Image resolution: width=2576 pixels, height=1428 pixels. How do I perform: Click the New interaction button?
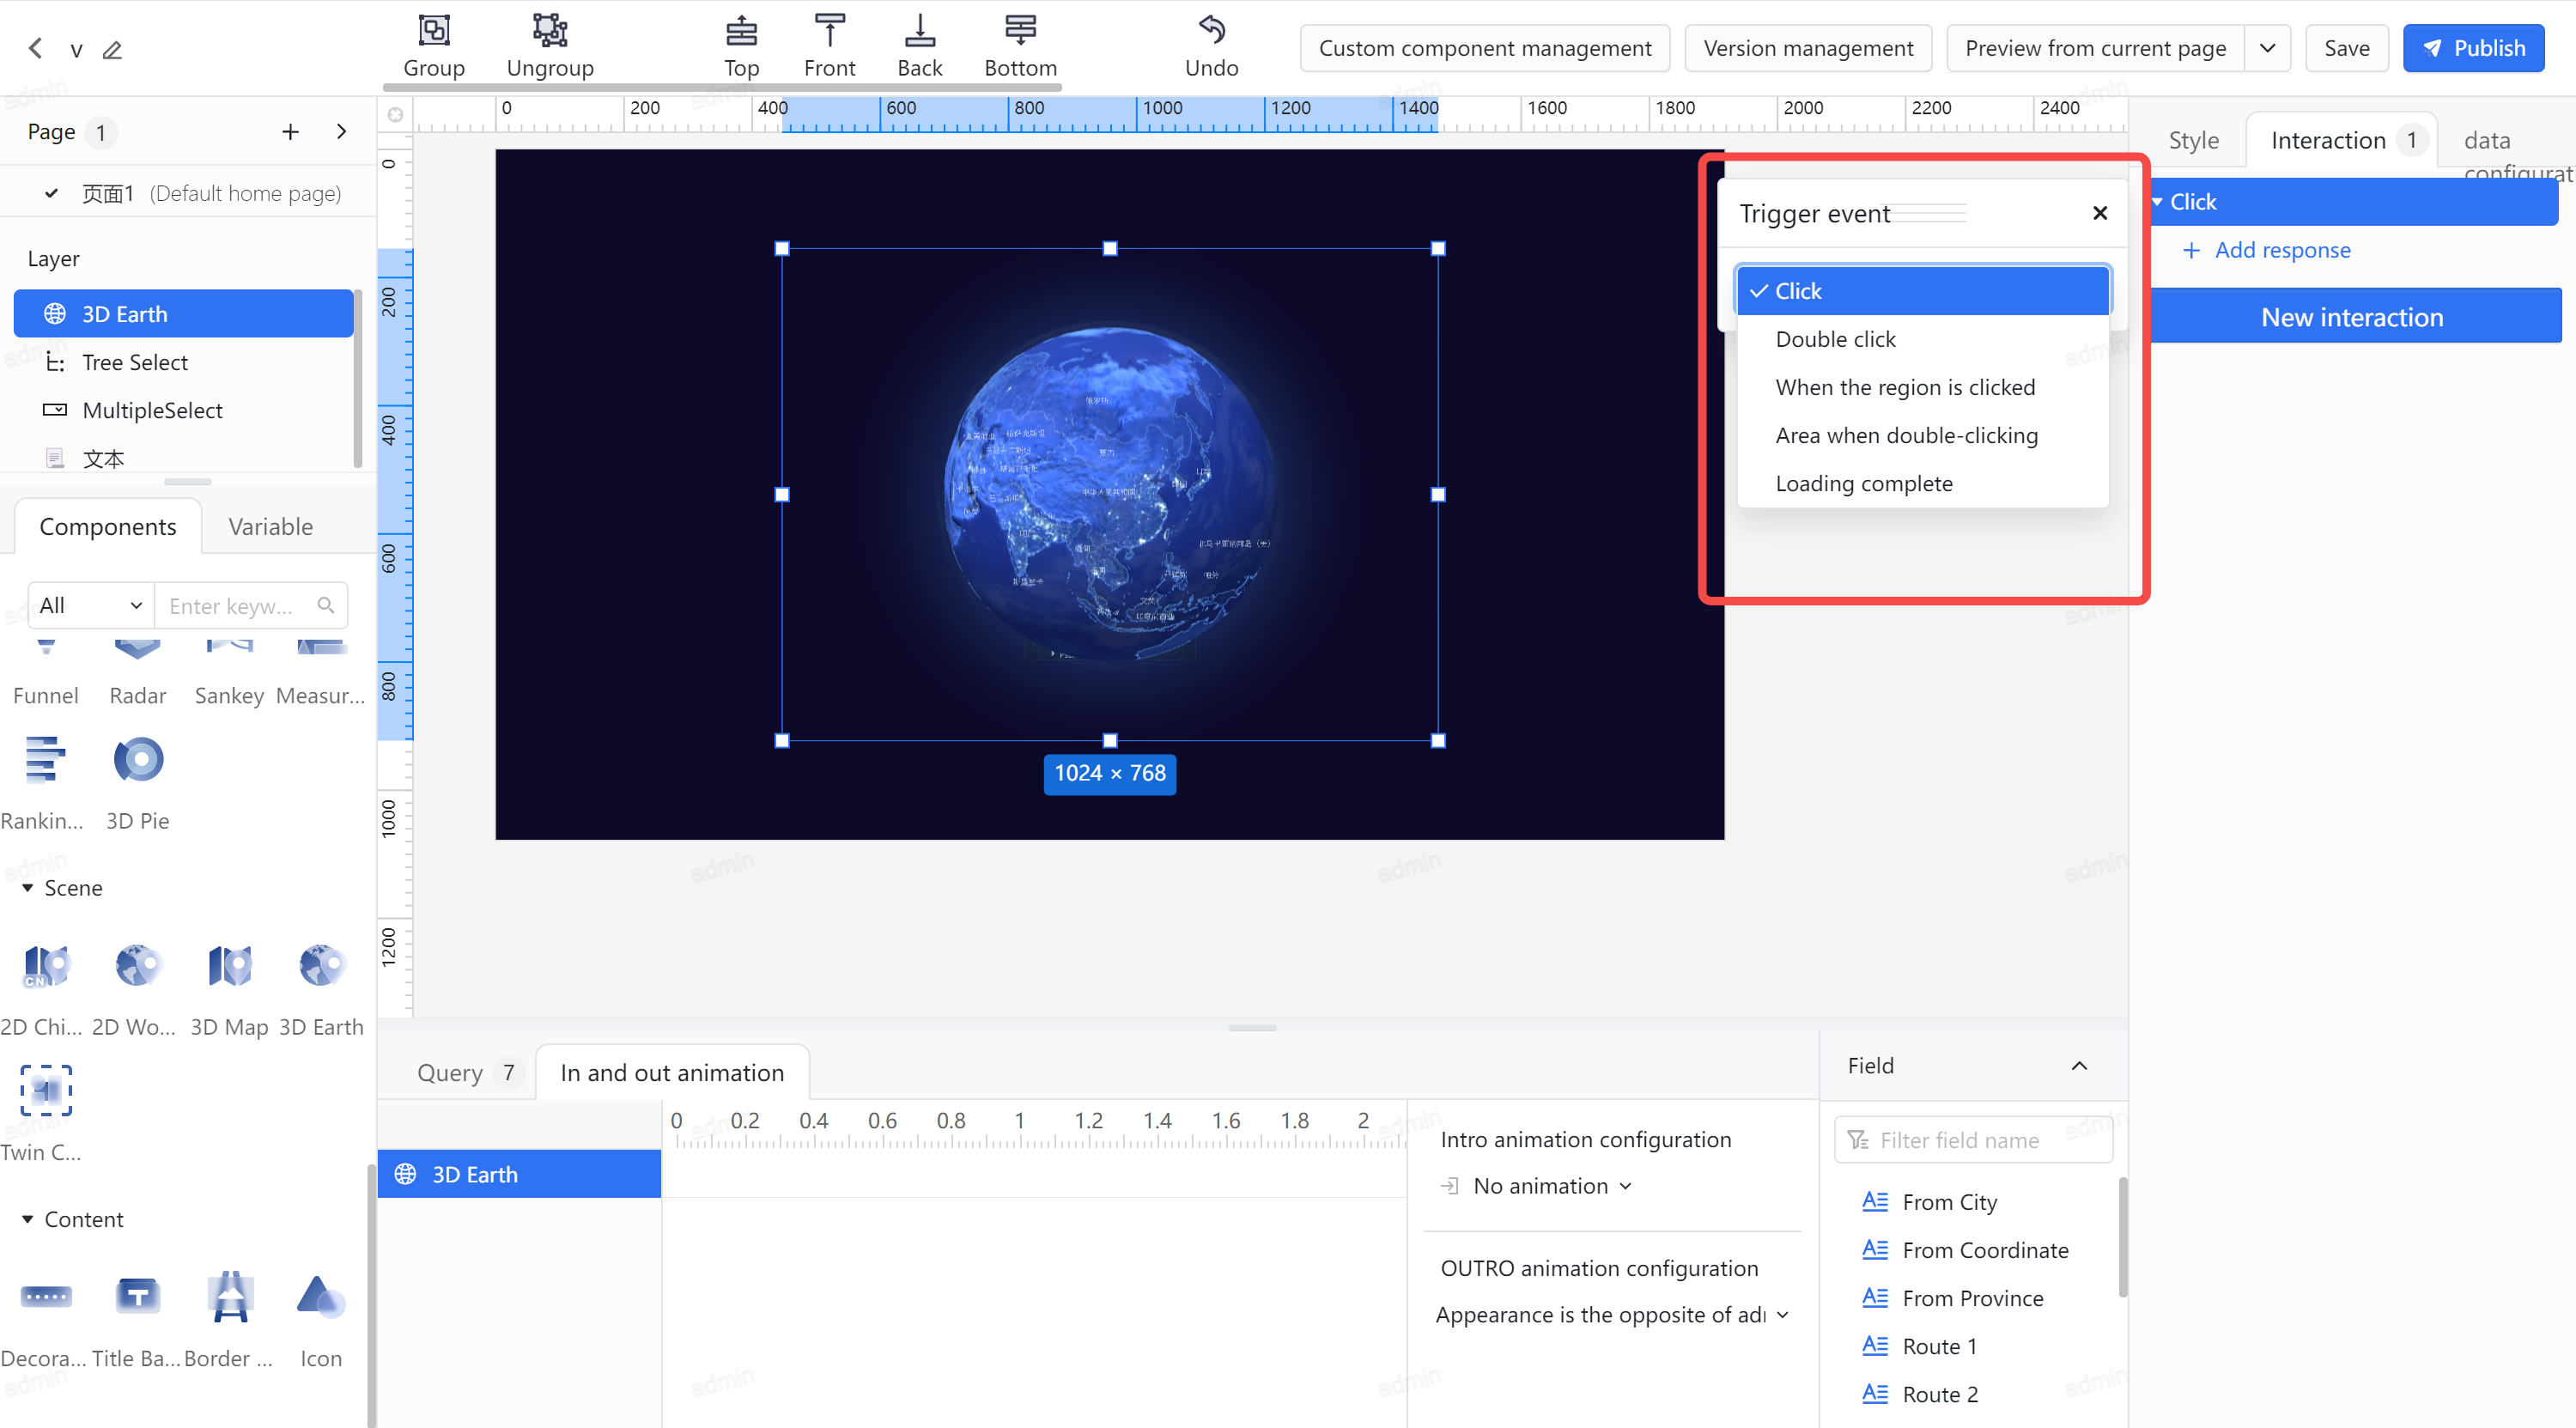pos(2355,317)
